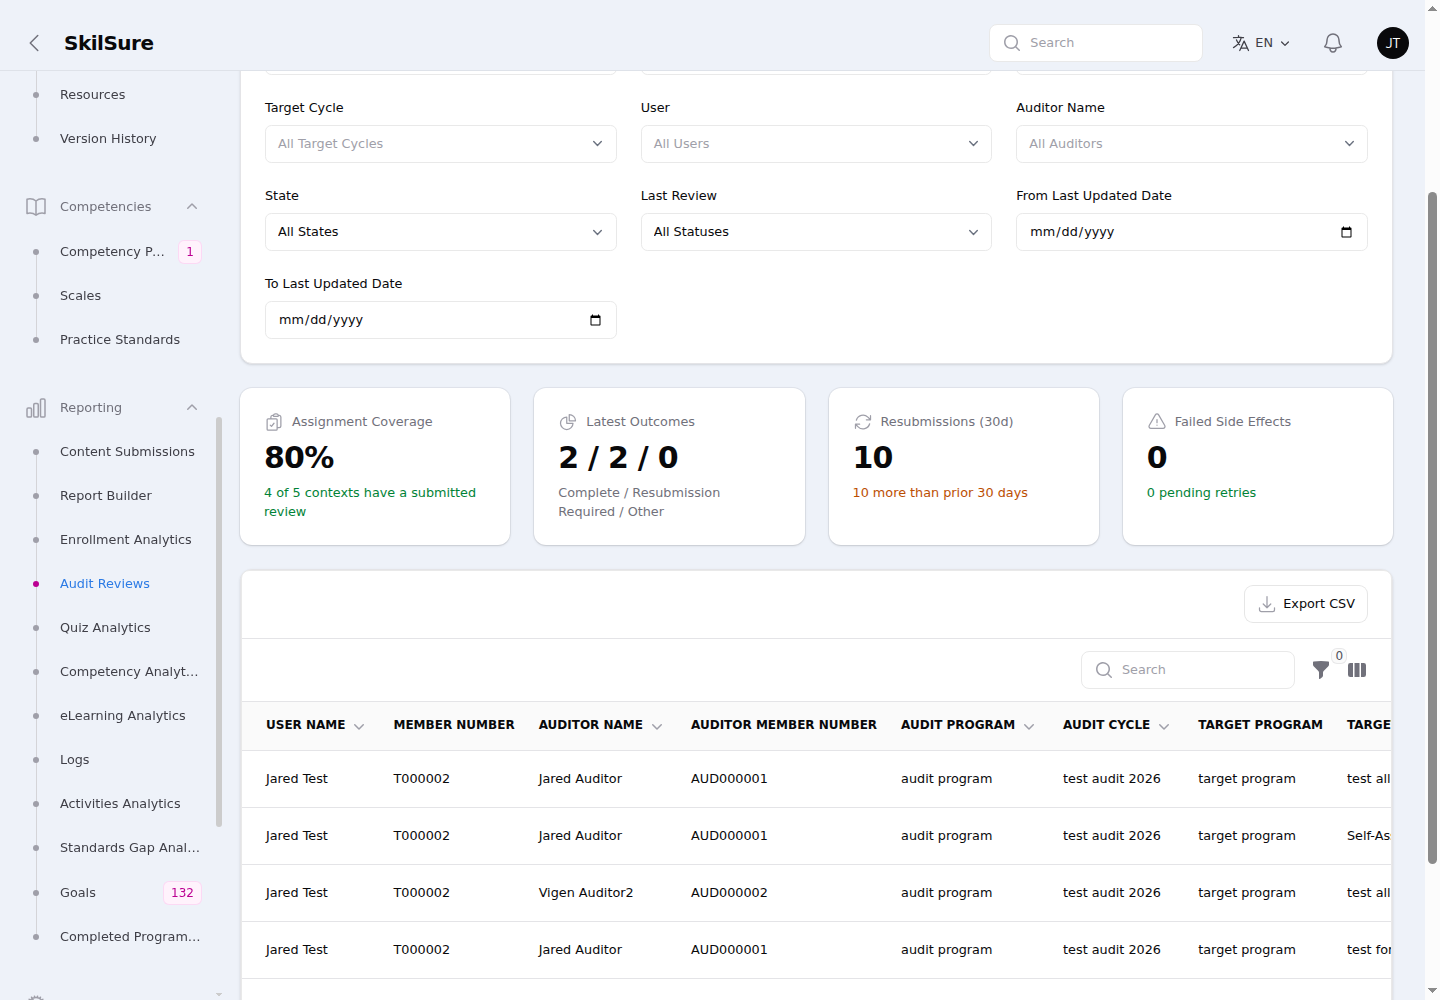Click the From Last Updated Date field

click(x=1192, y=232)
